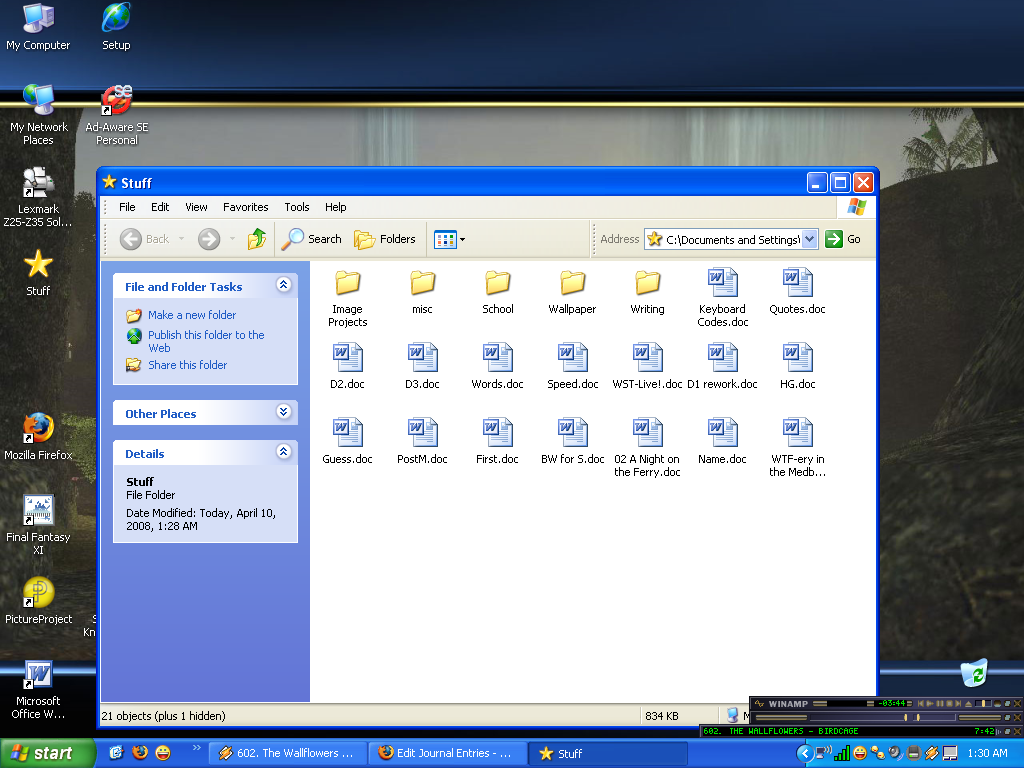Go to previous track in Winamp
Viewport: 1024px width, 768px height.
point(921,703)
